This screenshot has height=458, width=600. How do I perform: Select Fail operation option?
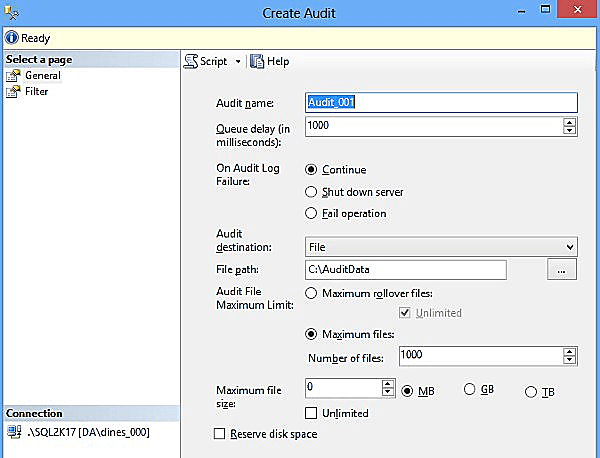(311, 213)
